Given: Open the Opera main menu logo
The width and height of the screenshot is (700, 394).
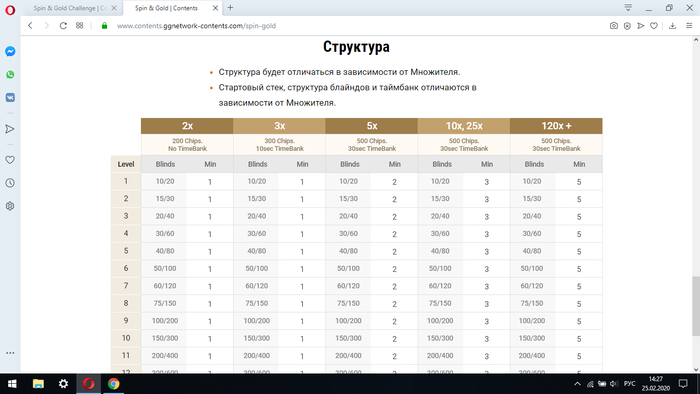Looking at the screenshot, I should (10, 10).
